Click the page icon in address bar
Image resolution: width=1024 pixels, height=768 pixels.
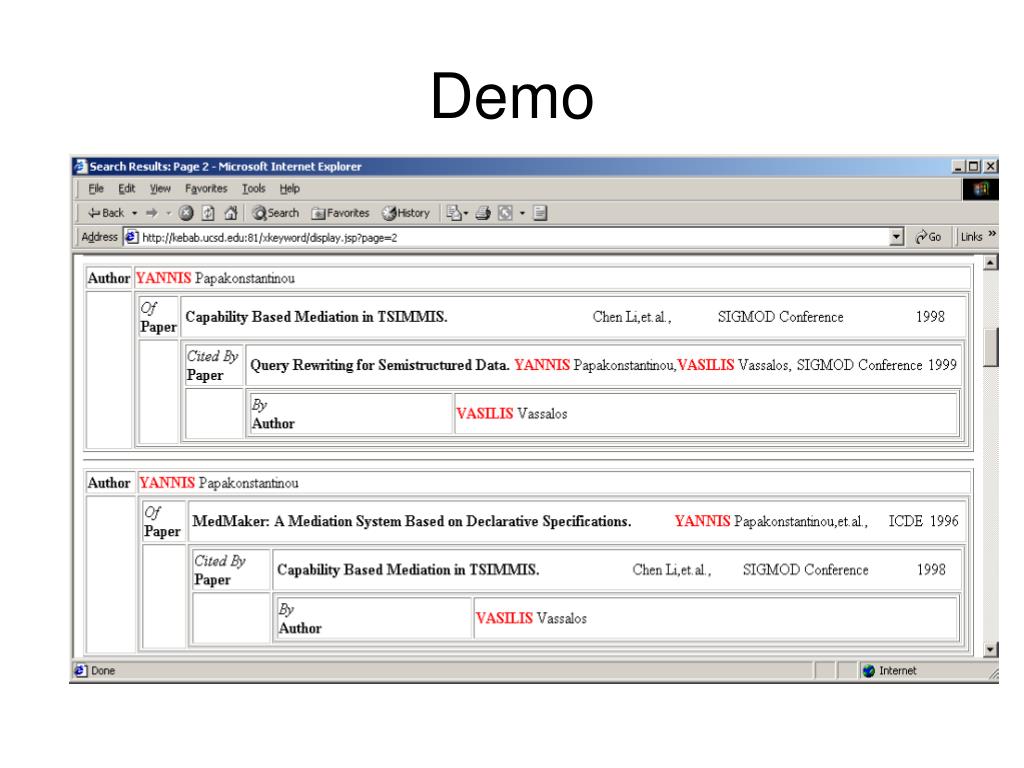[131, 237]
